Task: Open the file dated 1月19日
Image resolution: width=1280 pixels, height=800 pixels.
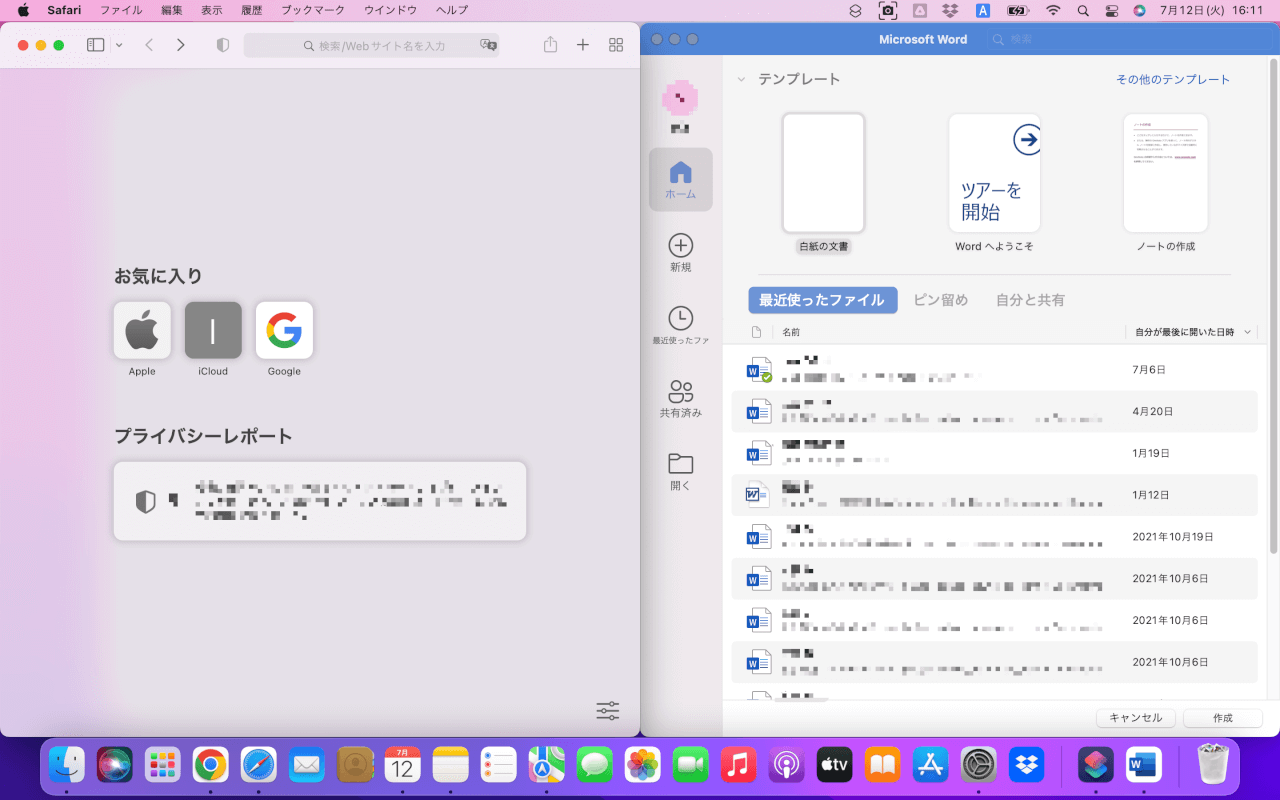Action: (994, 453)
